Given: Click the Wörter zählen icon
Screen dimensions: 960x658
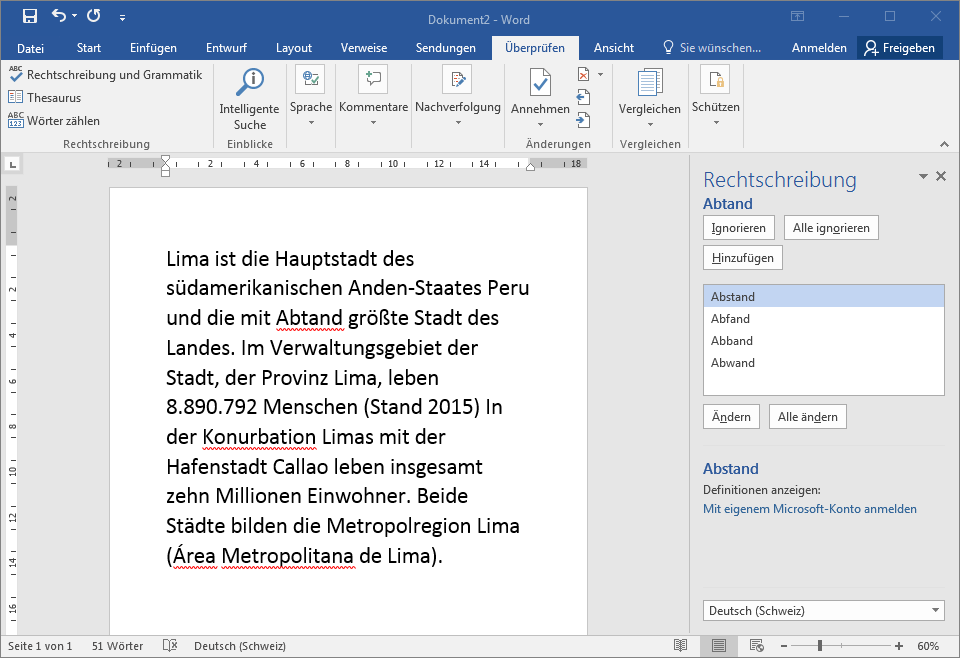Looking at the screenshot, I should click(16, 120).
